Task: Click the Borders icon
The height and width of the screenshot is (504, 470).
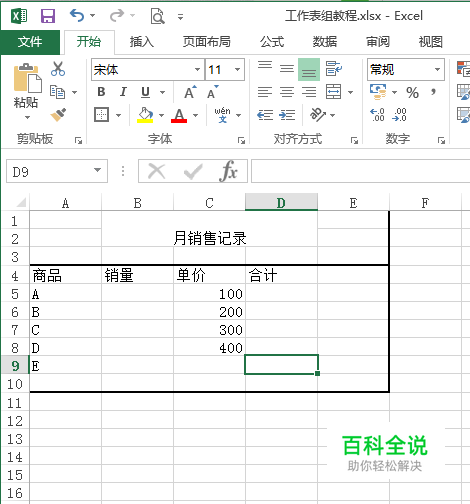Action: coord(101,115)
